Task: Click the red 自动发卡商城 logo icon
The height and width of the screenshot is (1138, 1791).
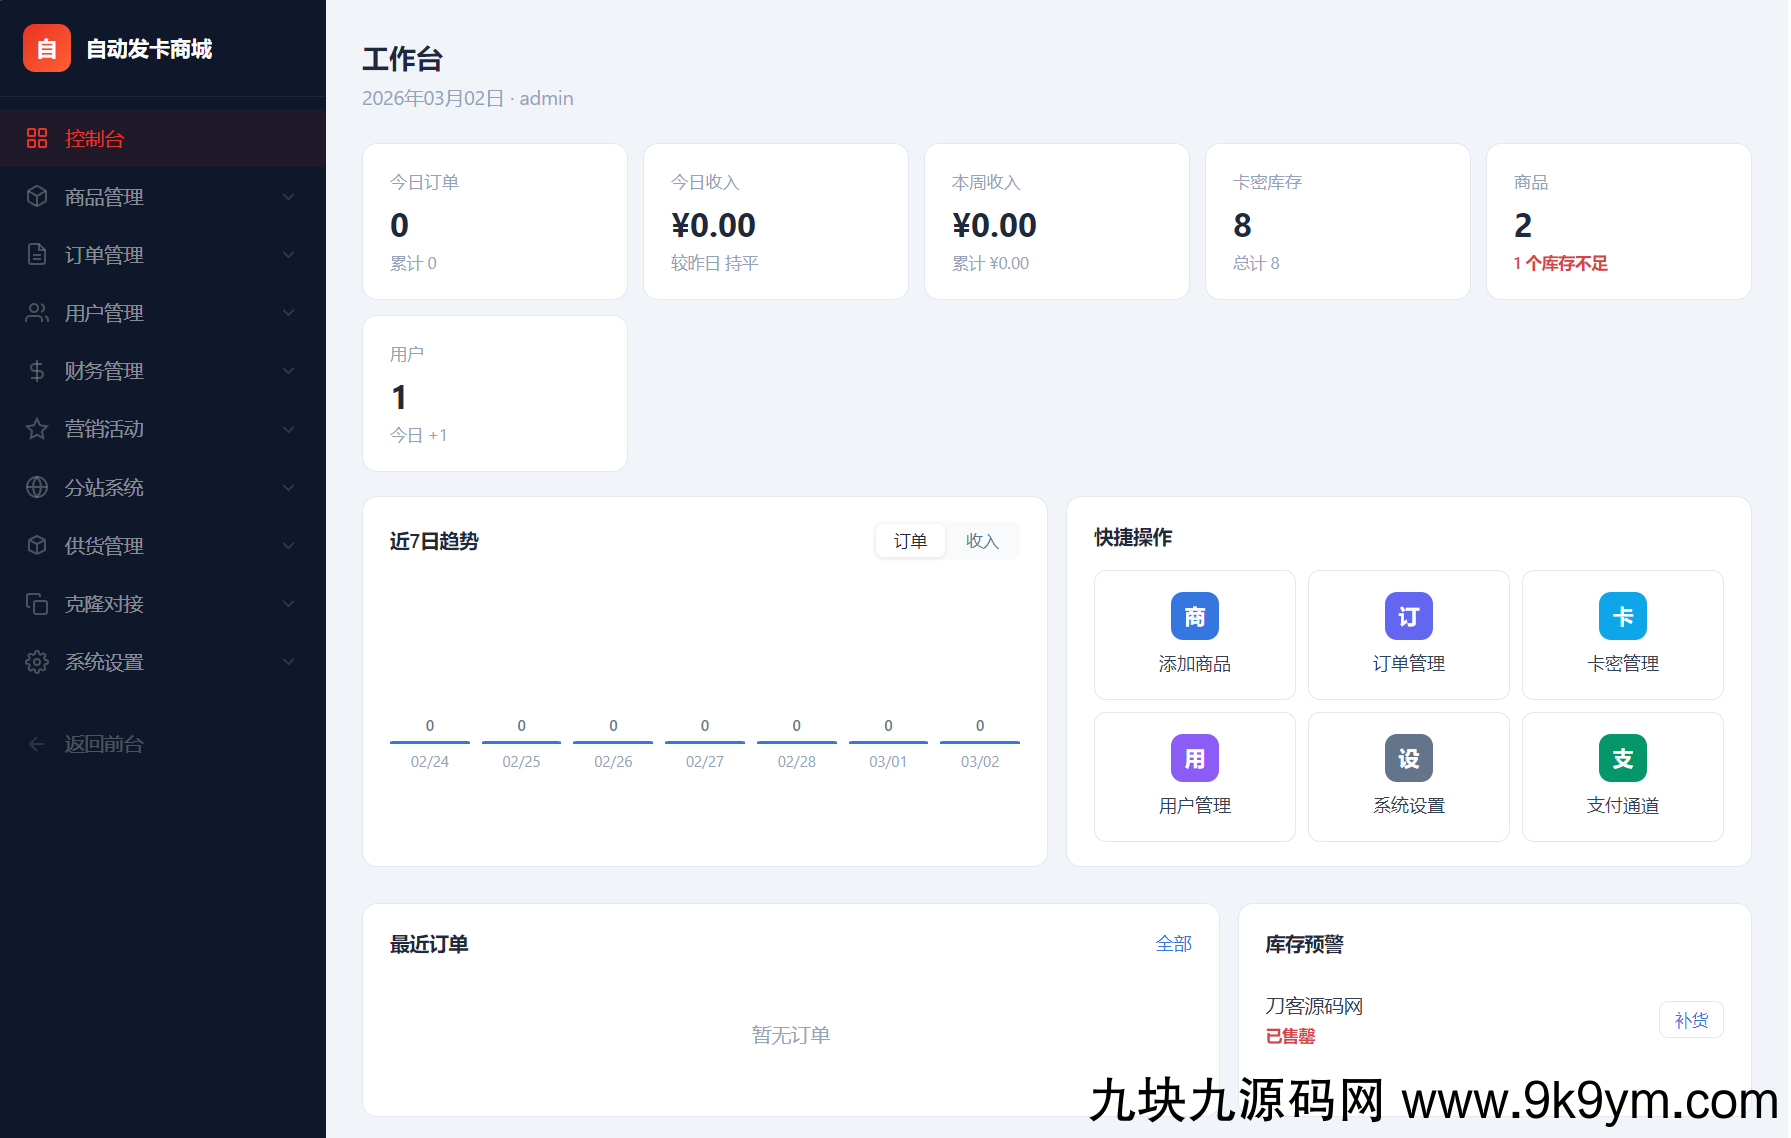Action: (x=47, y=48)
